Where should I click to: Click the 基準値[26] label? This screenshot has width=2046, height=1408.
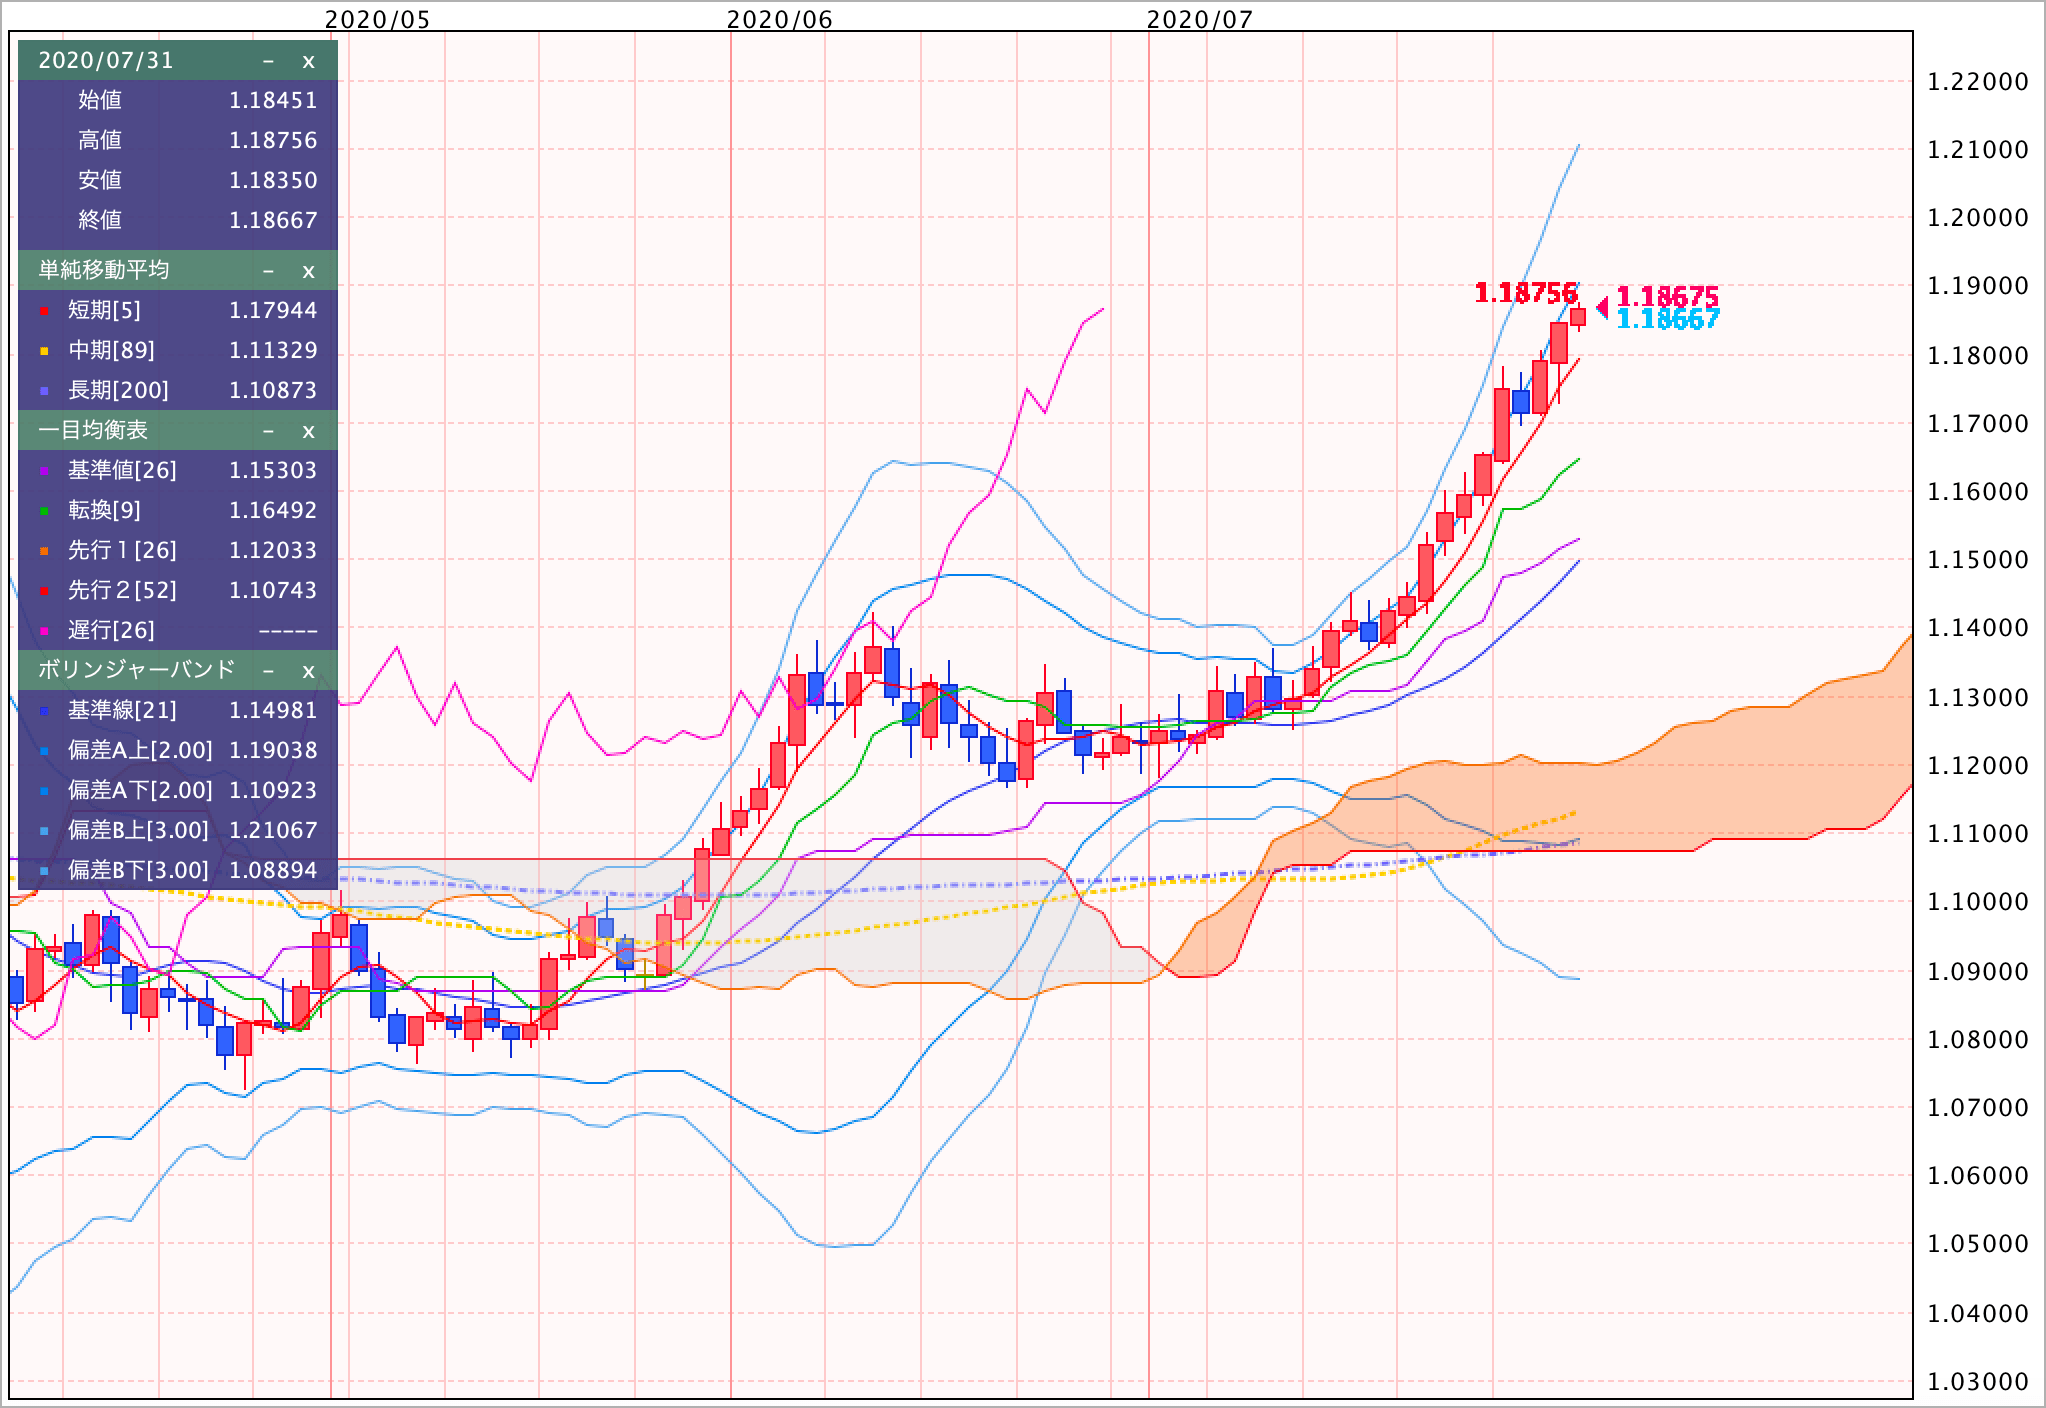122,471
